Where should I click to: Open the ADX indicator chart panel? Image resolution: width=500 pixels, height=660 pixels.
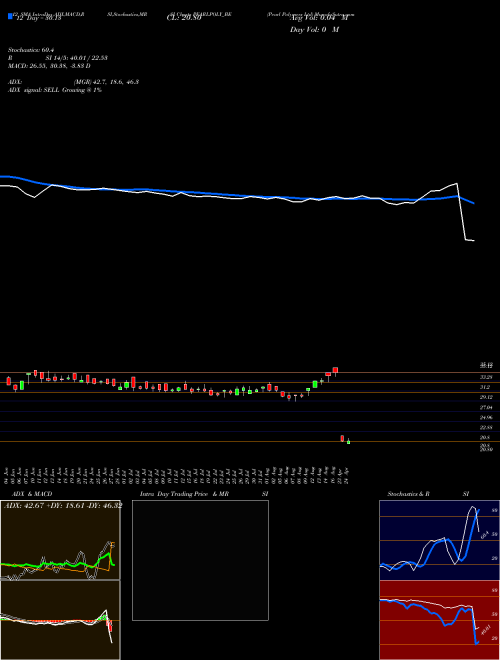(60, 540)
